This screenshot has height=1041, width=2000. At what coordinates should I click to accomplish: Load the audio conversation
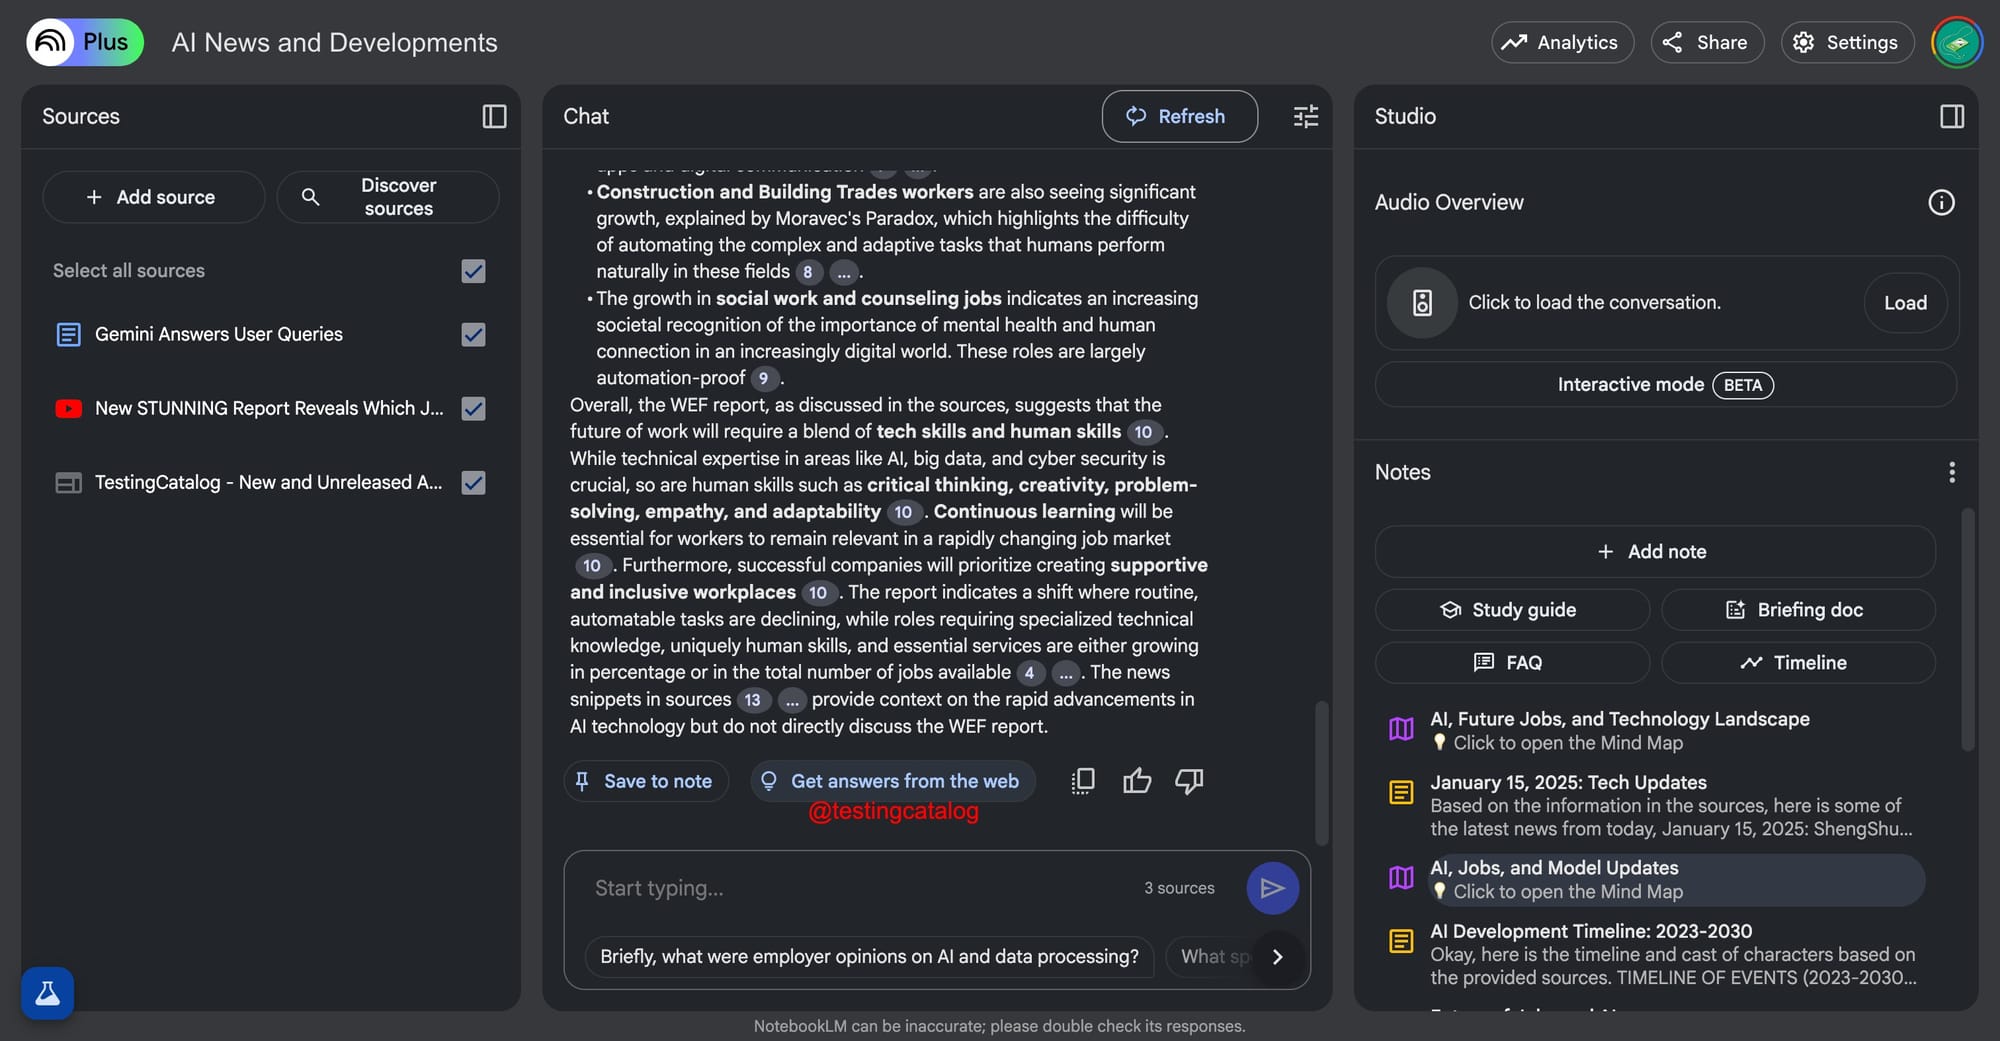pyautogui.click(x=1905, y=303)
